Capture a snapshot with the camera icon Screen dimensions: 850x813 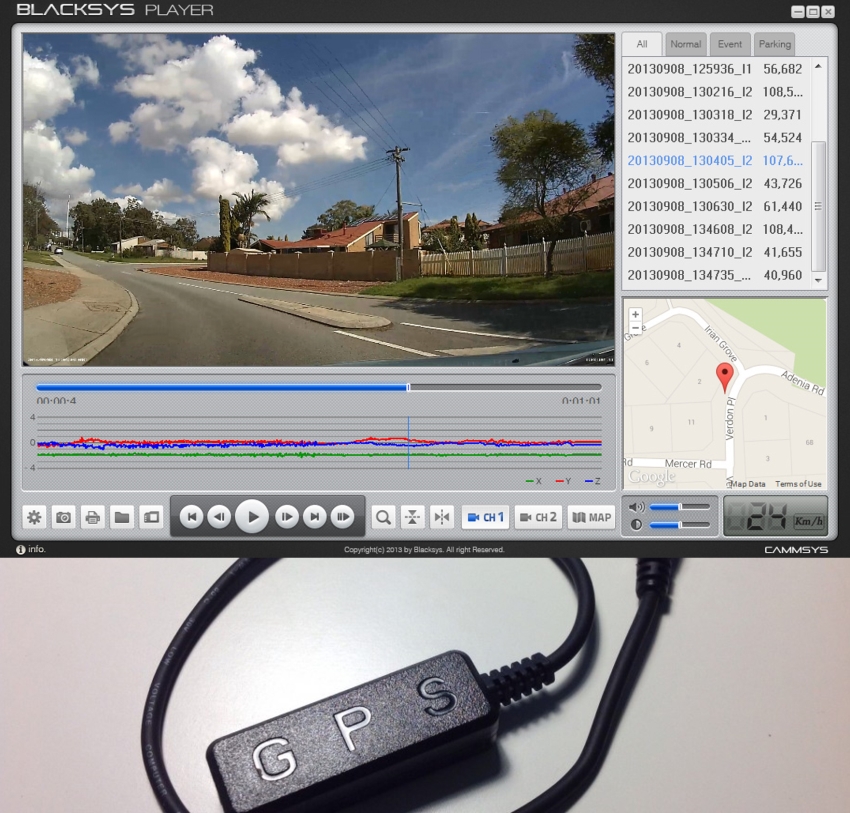(63, 517)
